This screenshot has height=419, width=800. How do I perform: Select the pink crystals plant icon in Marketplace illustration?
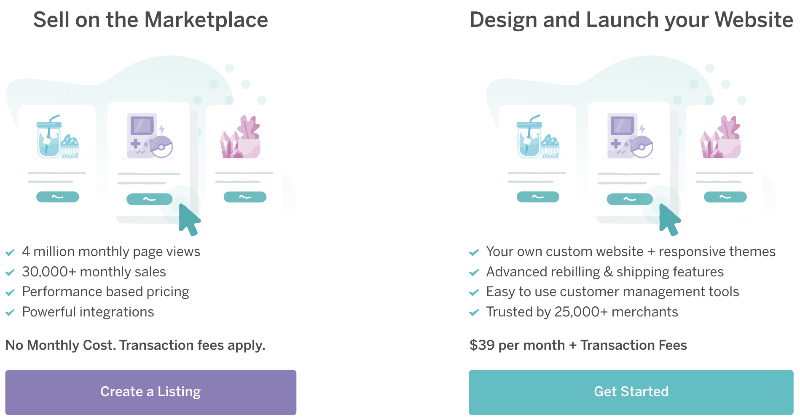tap(240, 137)
